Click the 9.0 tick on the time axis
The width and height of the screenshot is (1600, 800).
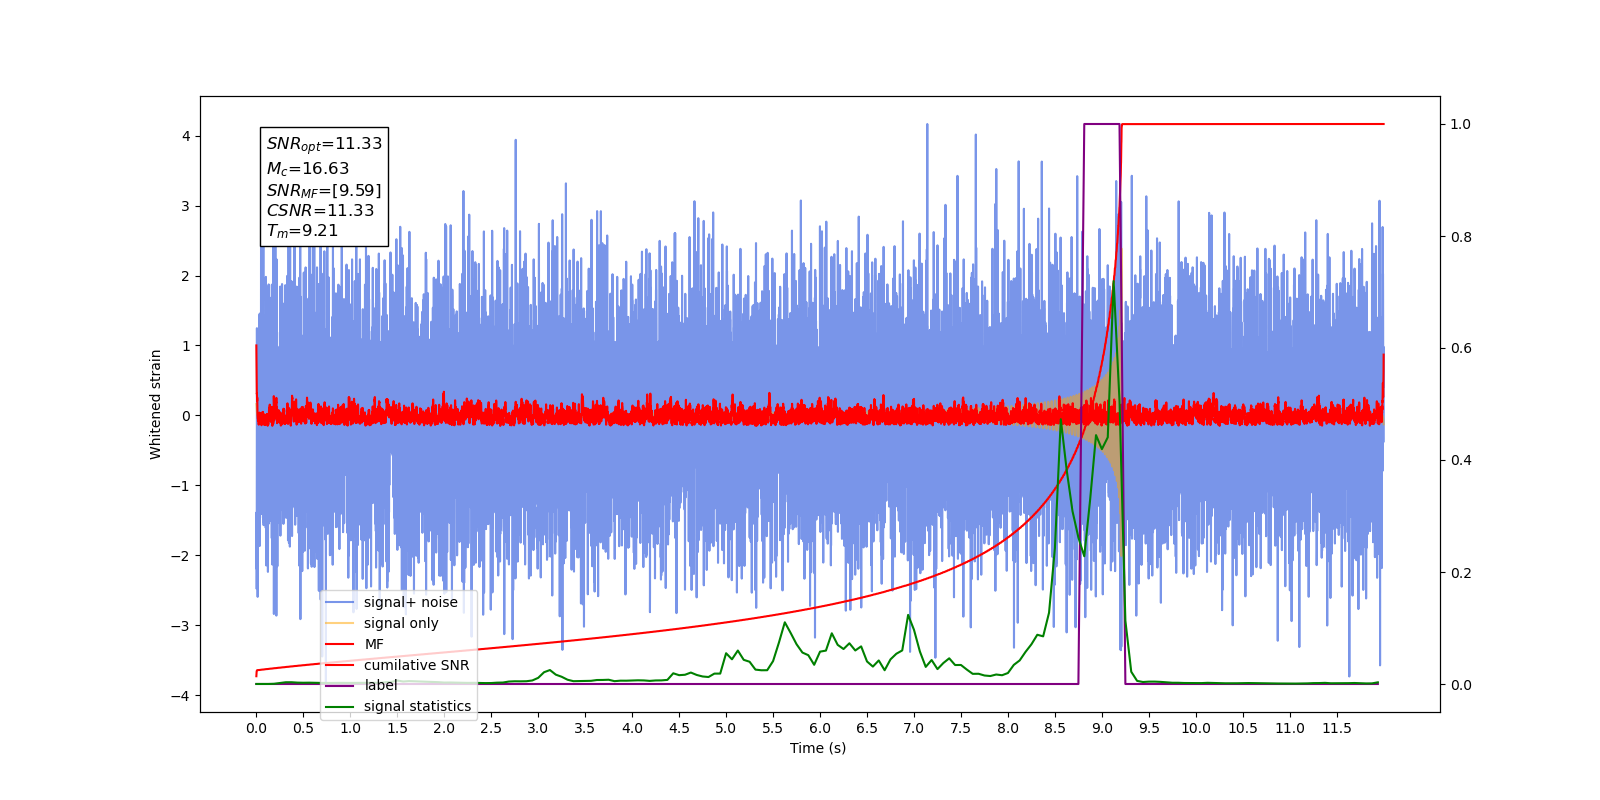click(x=1102, y=728)
